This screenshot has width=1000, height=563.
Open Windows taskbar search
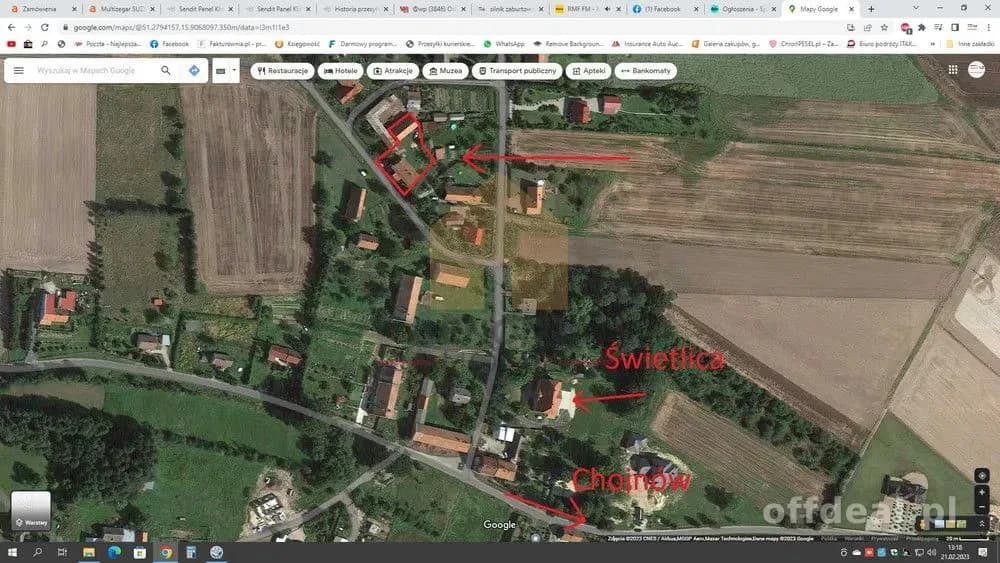37,552
